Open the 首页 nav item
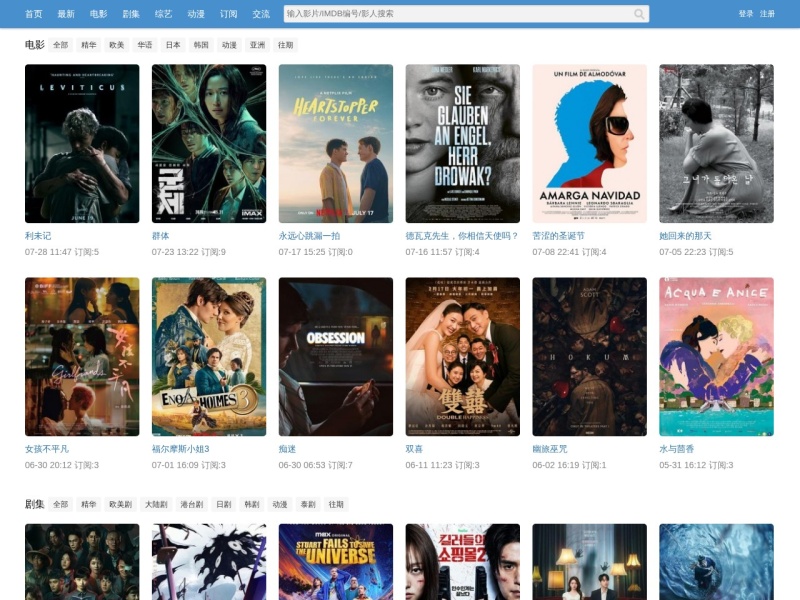 34,14
